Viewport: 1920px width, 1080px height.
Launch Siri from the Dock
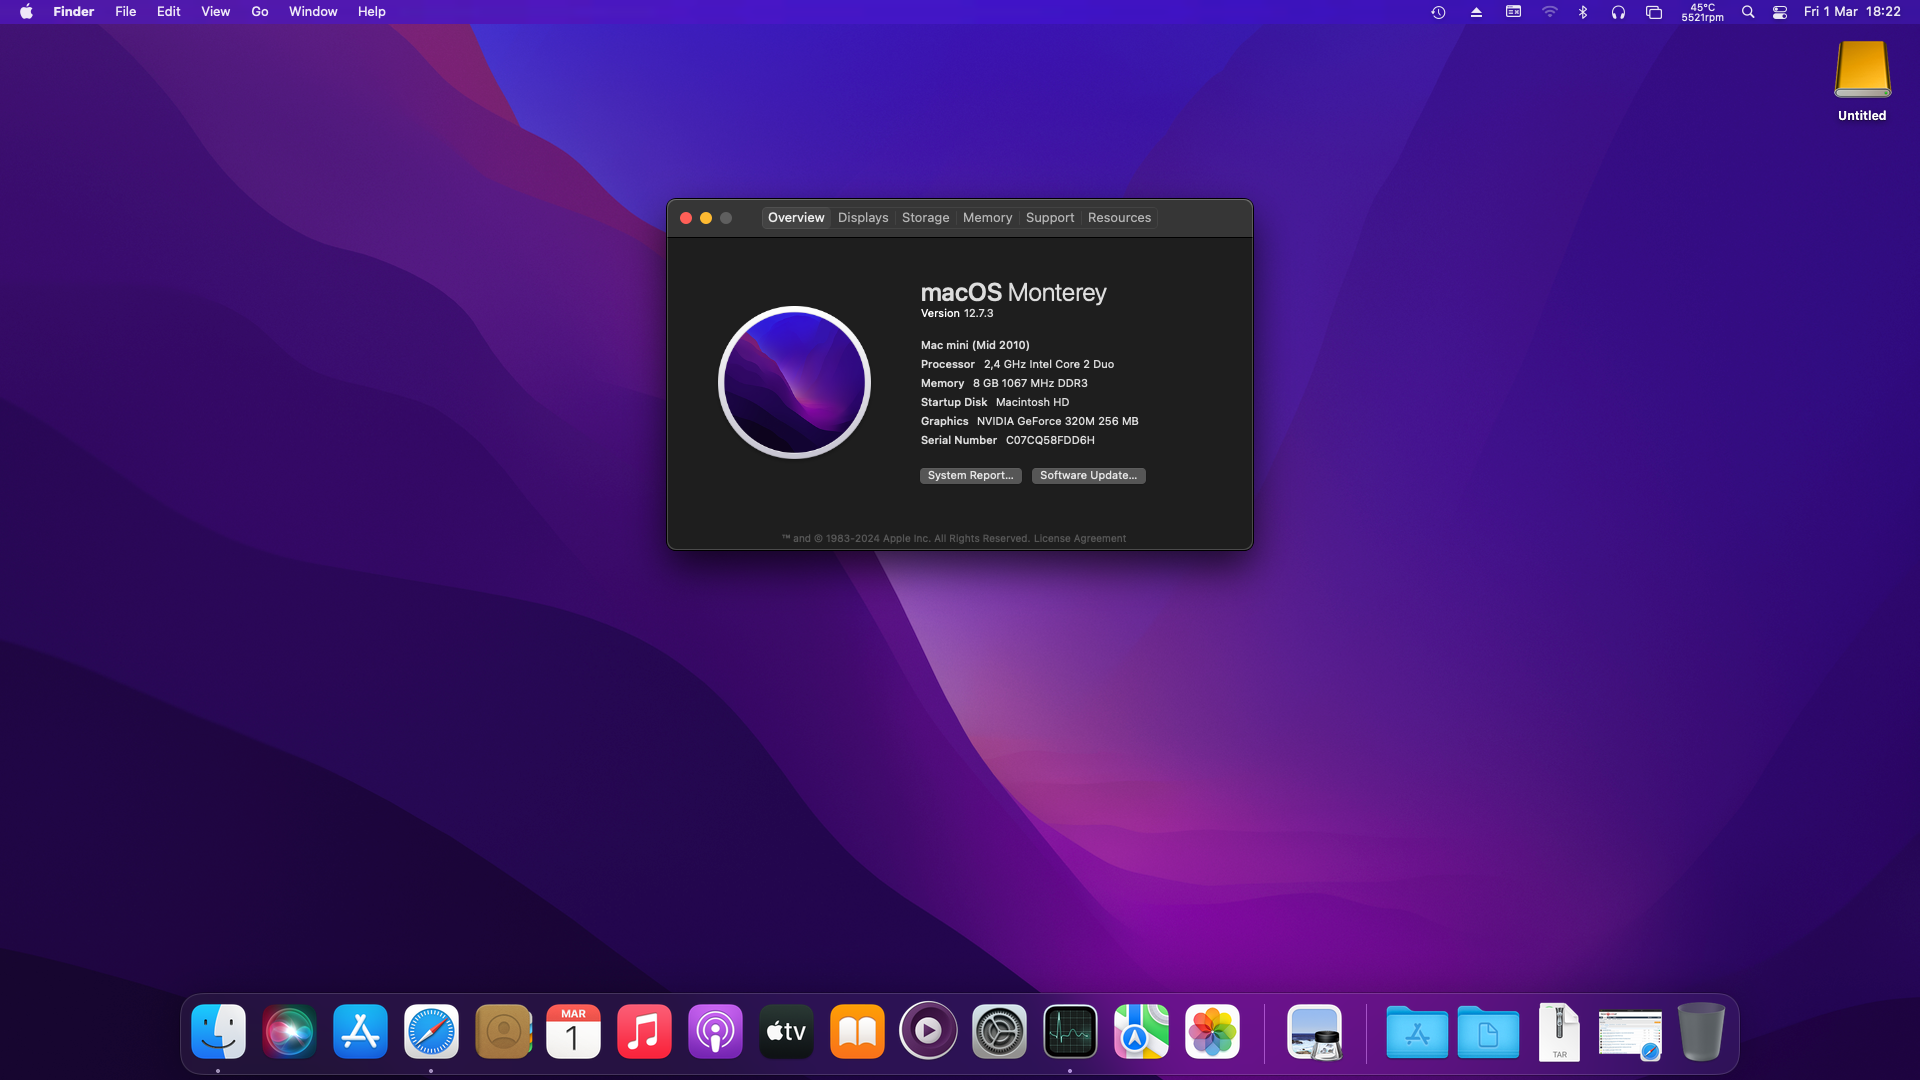(289, 1031)
